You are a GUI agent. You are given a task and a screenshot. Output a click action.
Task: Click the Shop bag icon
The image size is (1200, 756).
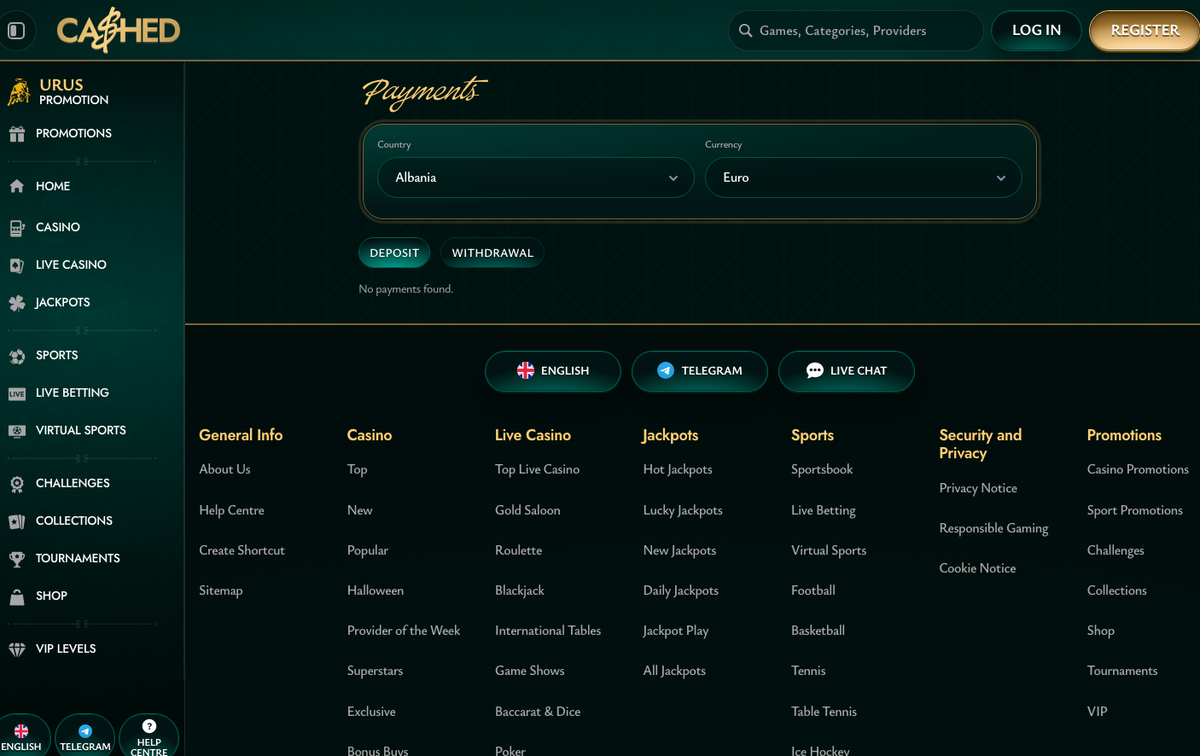pos(17,597)
